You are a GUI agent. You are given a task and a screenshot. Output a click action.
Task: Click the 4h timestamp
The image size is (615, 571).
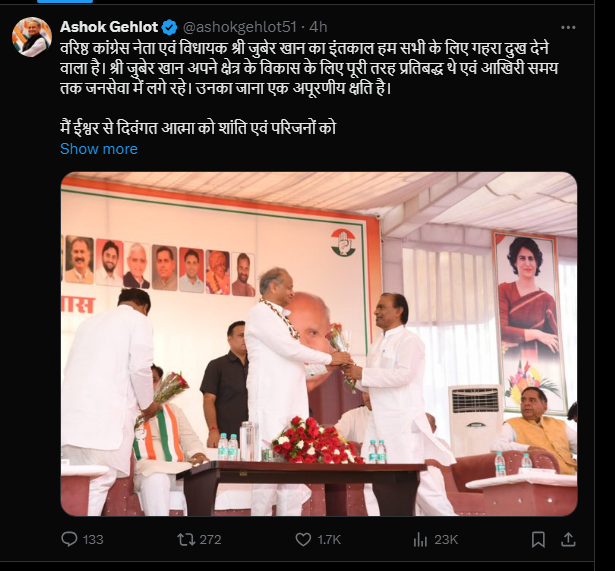(318, 27)
